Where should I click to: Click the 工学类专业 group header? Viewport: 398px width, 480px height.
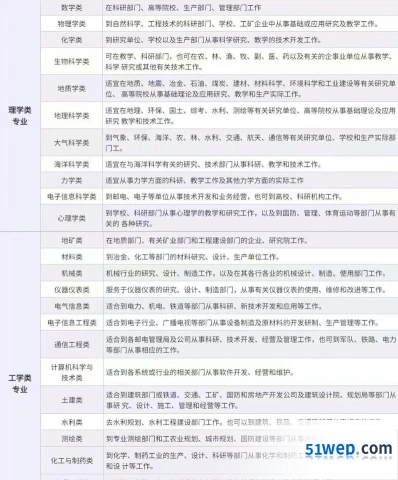(x=20, y=383)
